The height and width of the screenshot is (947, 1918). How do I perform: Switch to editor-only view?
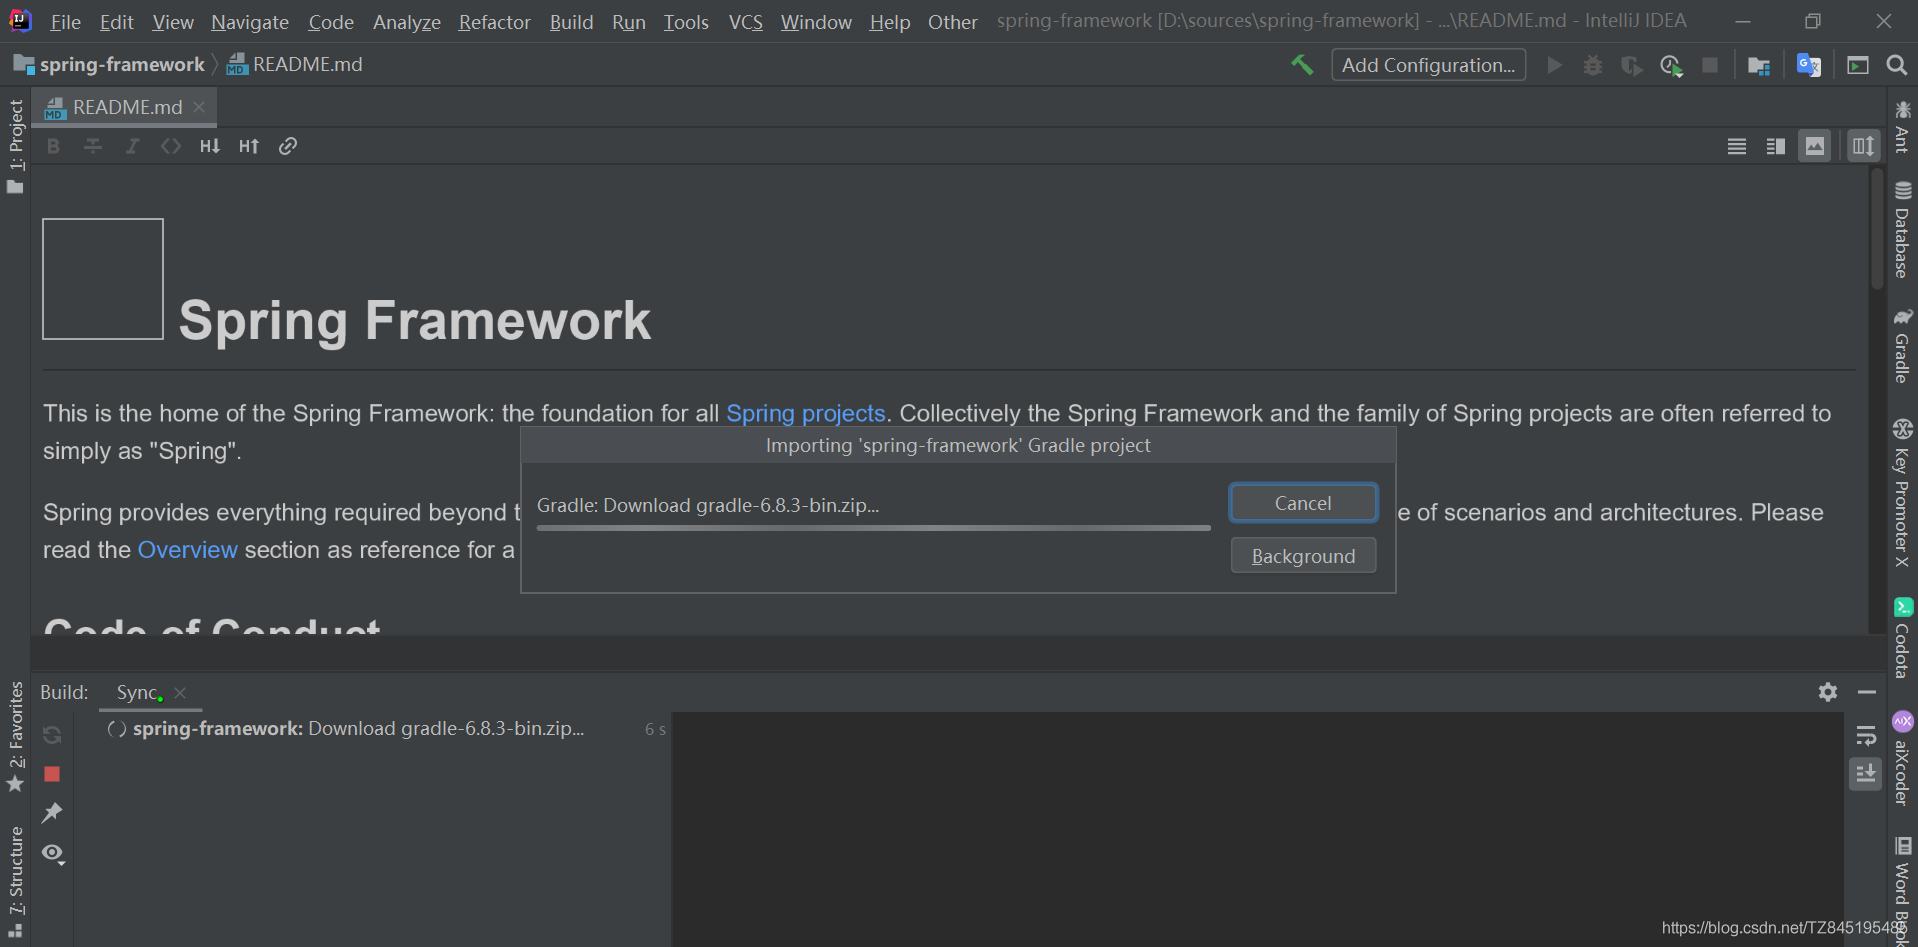(1737, 146)
